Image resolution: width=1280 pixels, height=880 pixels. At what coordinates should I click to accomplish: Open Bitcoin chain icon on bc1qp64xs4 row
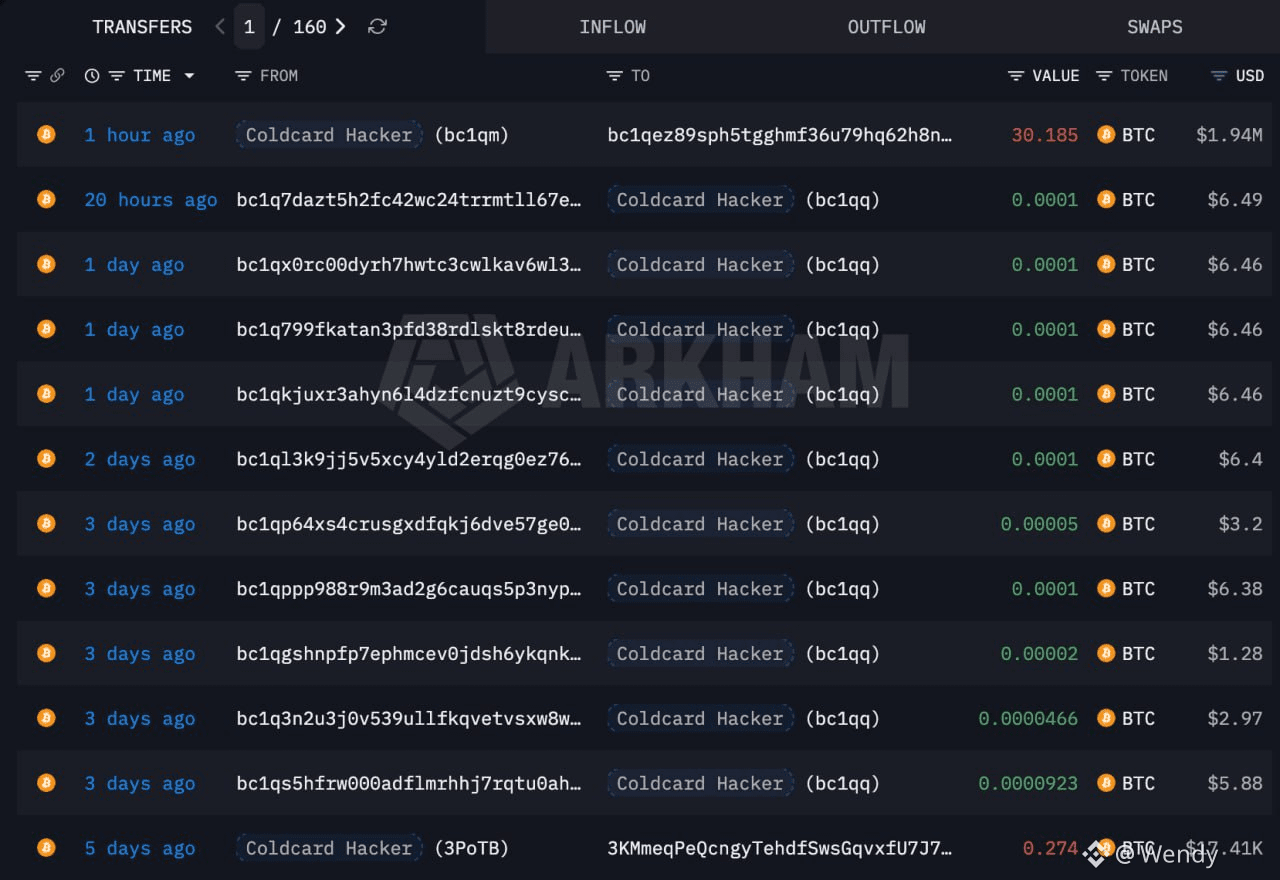[46, 523]
